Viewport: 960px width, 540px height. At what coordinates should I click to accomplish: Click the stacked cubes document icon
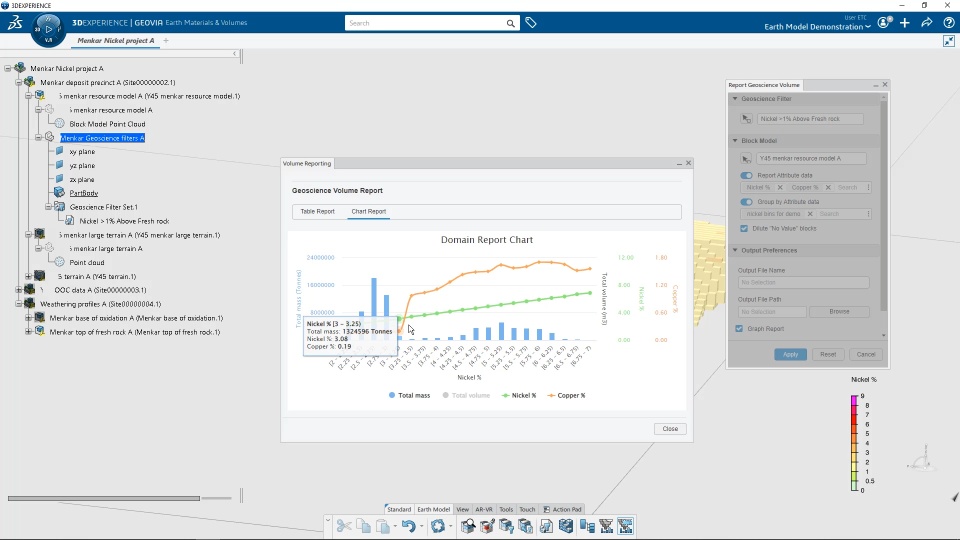[526, 526]
